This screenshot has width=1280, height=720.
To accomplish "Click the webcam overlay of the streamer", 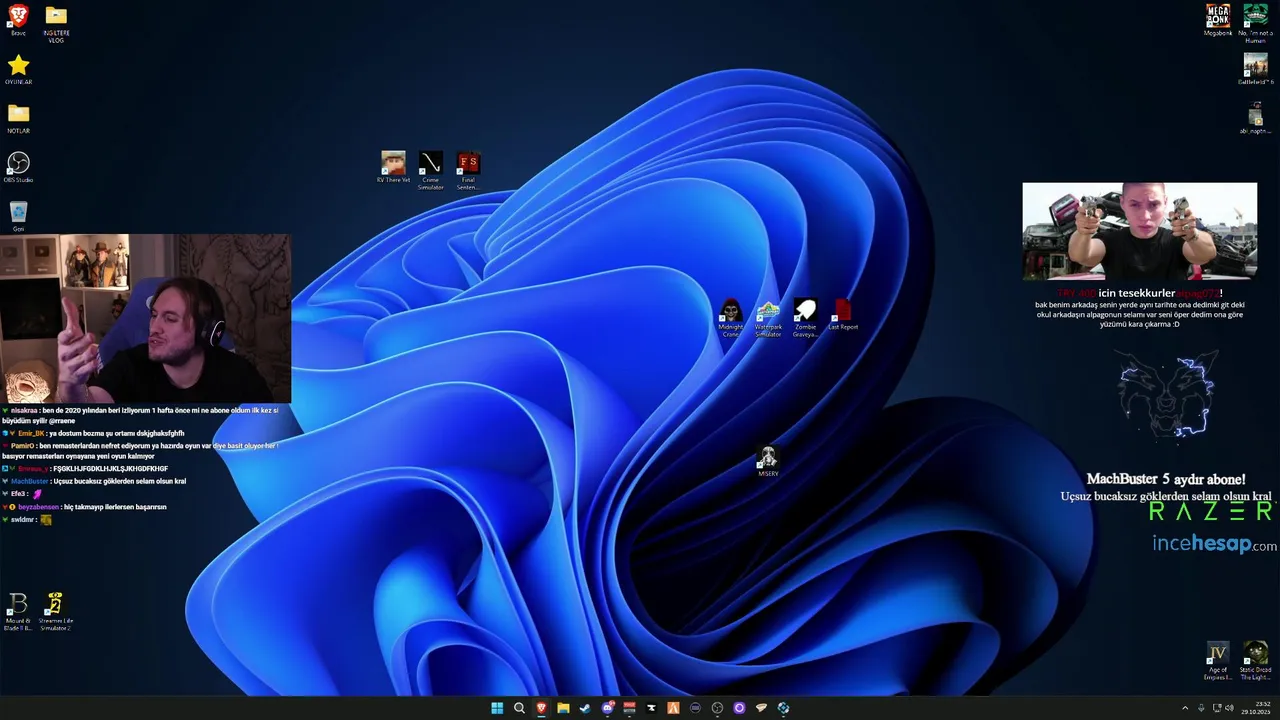I will point(146,318).
